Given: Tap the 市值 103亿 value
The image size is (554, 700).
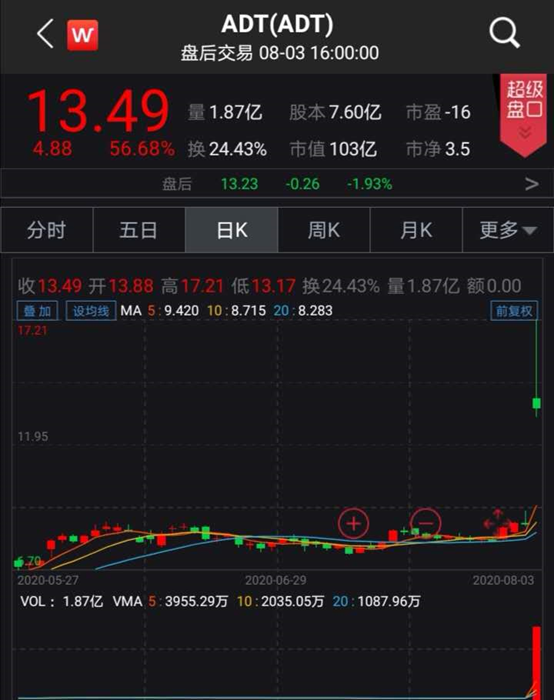Looking at the screenshot, I should click(333, 149).
